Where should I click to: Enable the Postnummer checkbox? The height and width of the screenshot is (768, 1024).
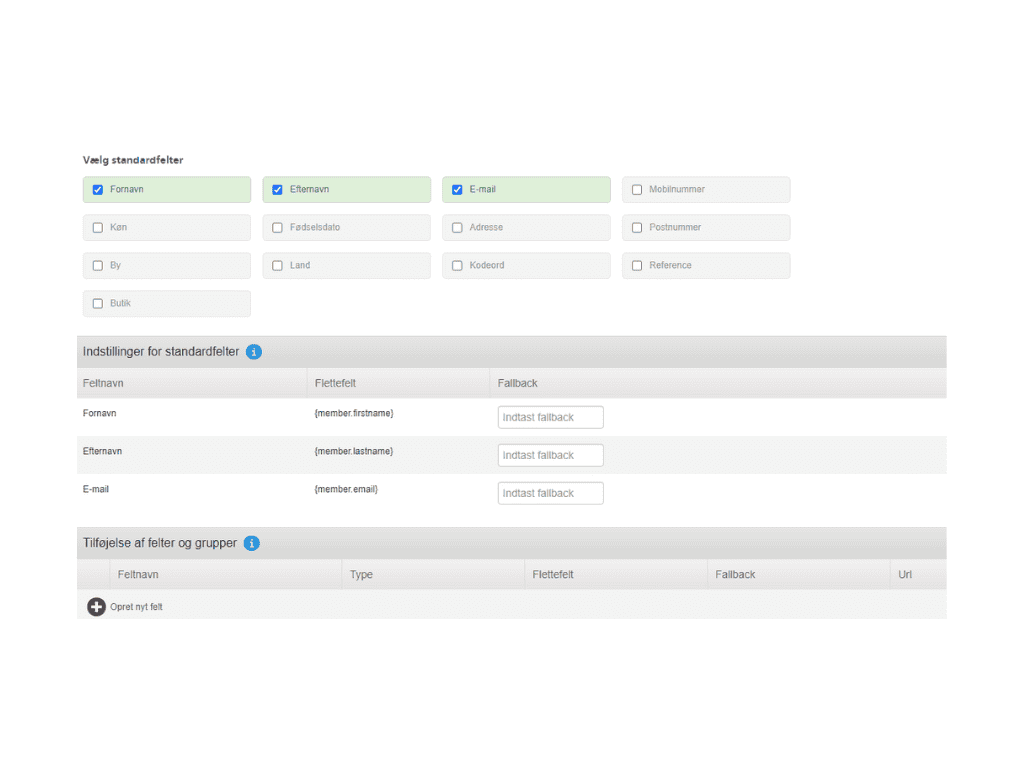click(637, 228)
